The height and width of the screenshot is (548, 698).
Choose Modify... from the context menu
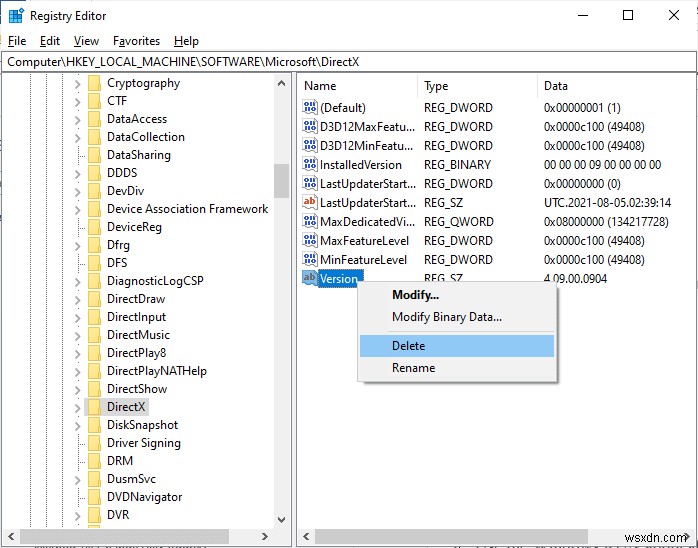click(x=457, y=295)
